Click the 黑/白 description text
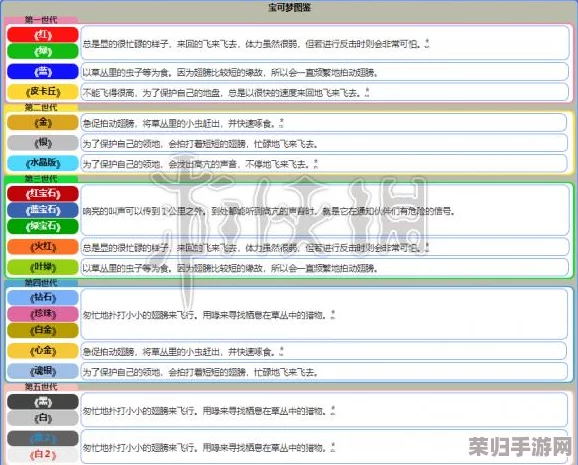Image resolution: width=578 pixels, height=465 pixels. tap(205, 411)
